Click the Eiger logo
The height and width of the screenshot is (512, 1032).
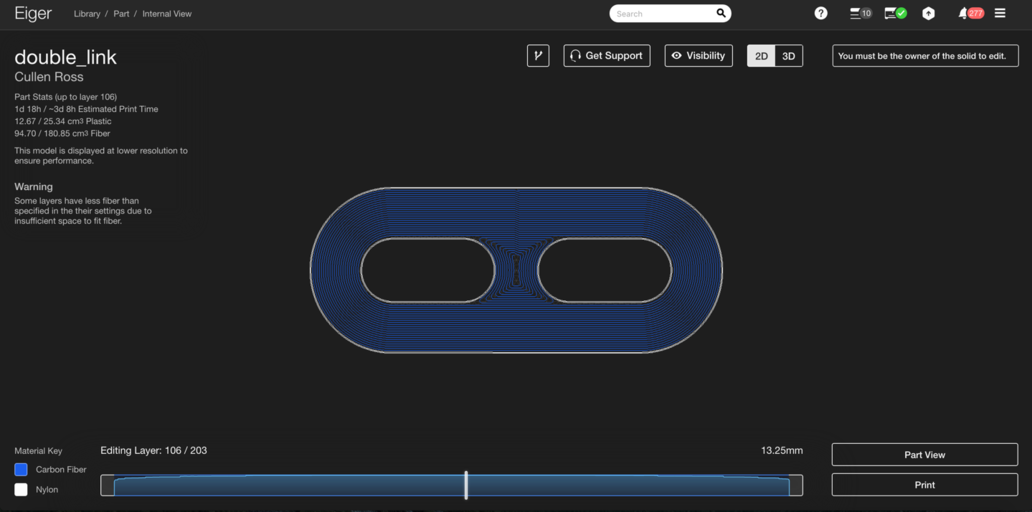33,14
